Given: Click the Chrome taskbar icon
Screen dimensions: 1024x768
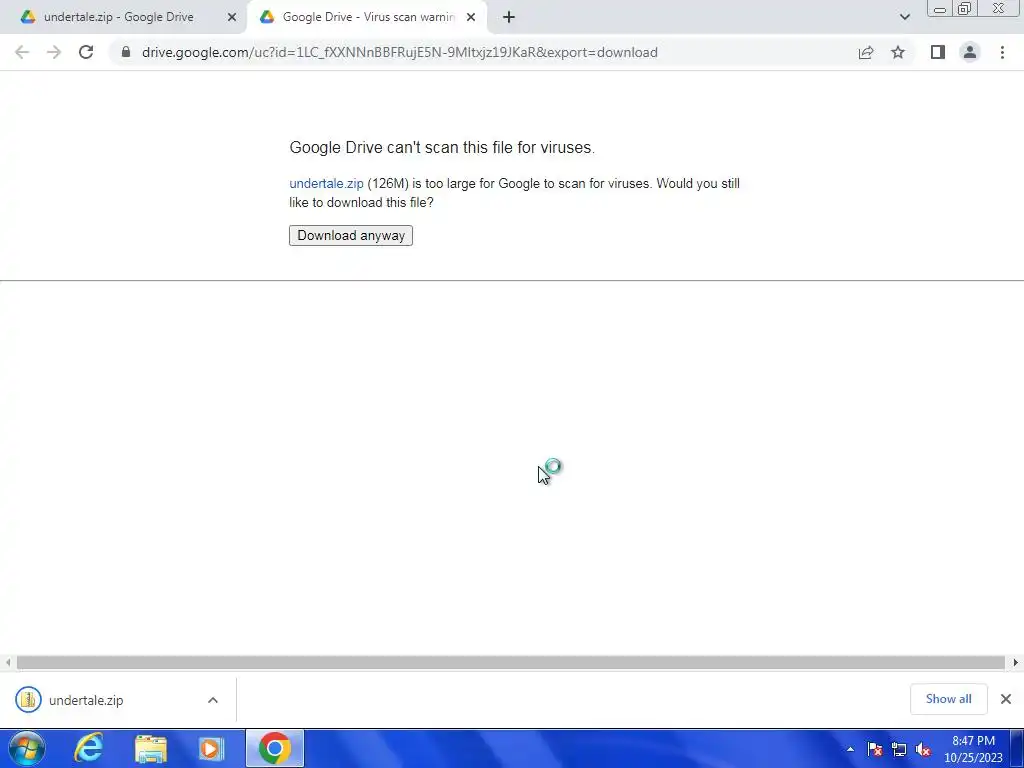Looking at the screenshot, I should pyautogui.click(x=275, y=748).
